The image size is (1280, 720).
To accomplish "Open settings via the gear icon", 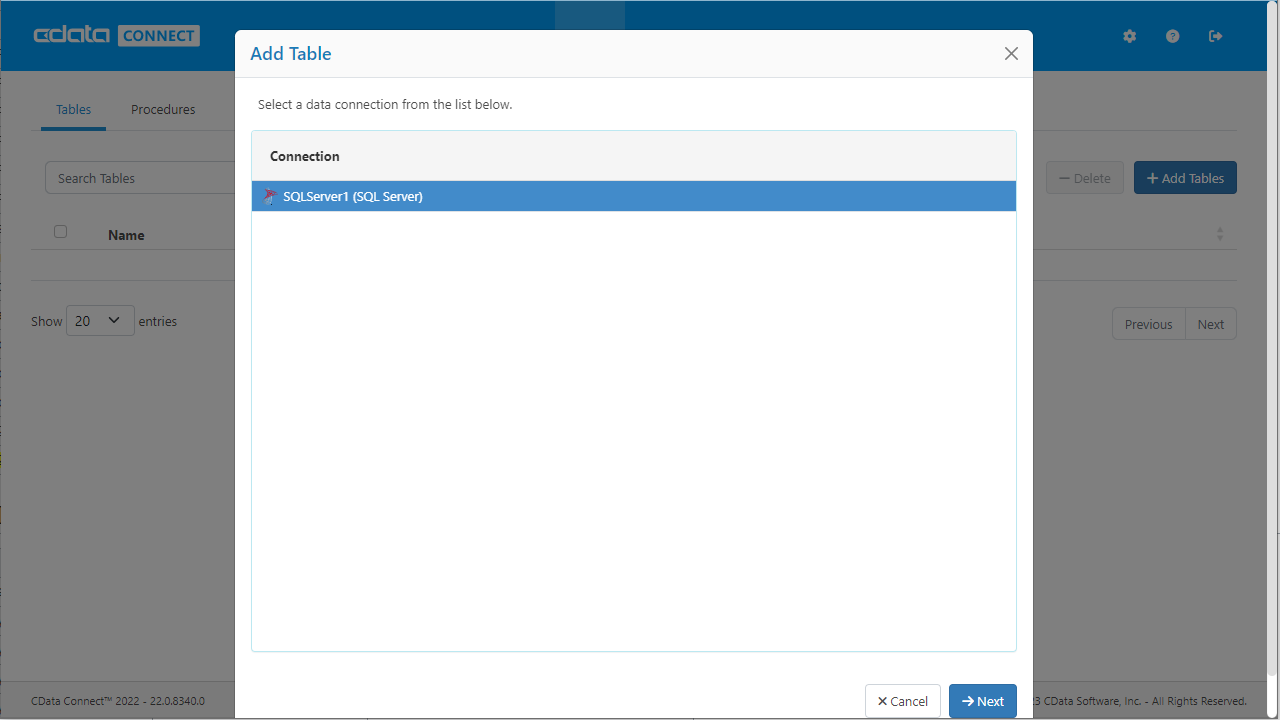I will click(1130, 36).
